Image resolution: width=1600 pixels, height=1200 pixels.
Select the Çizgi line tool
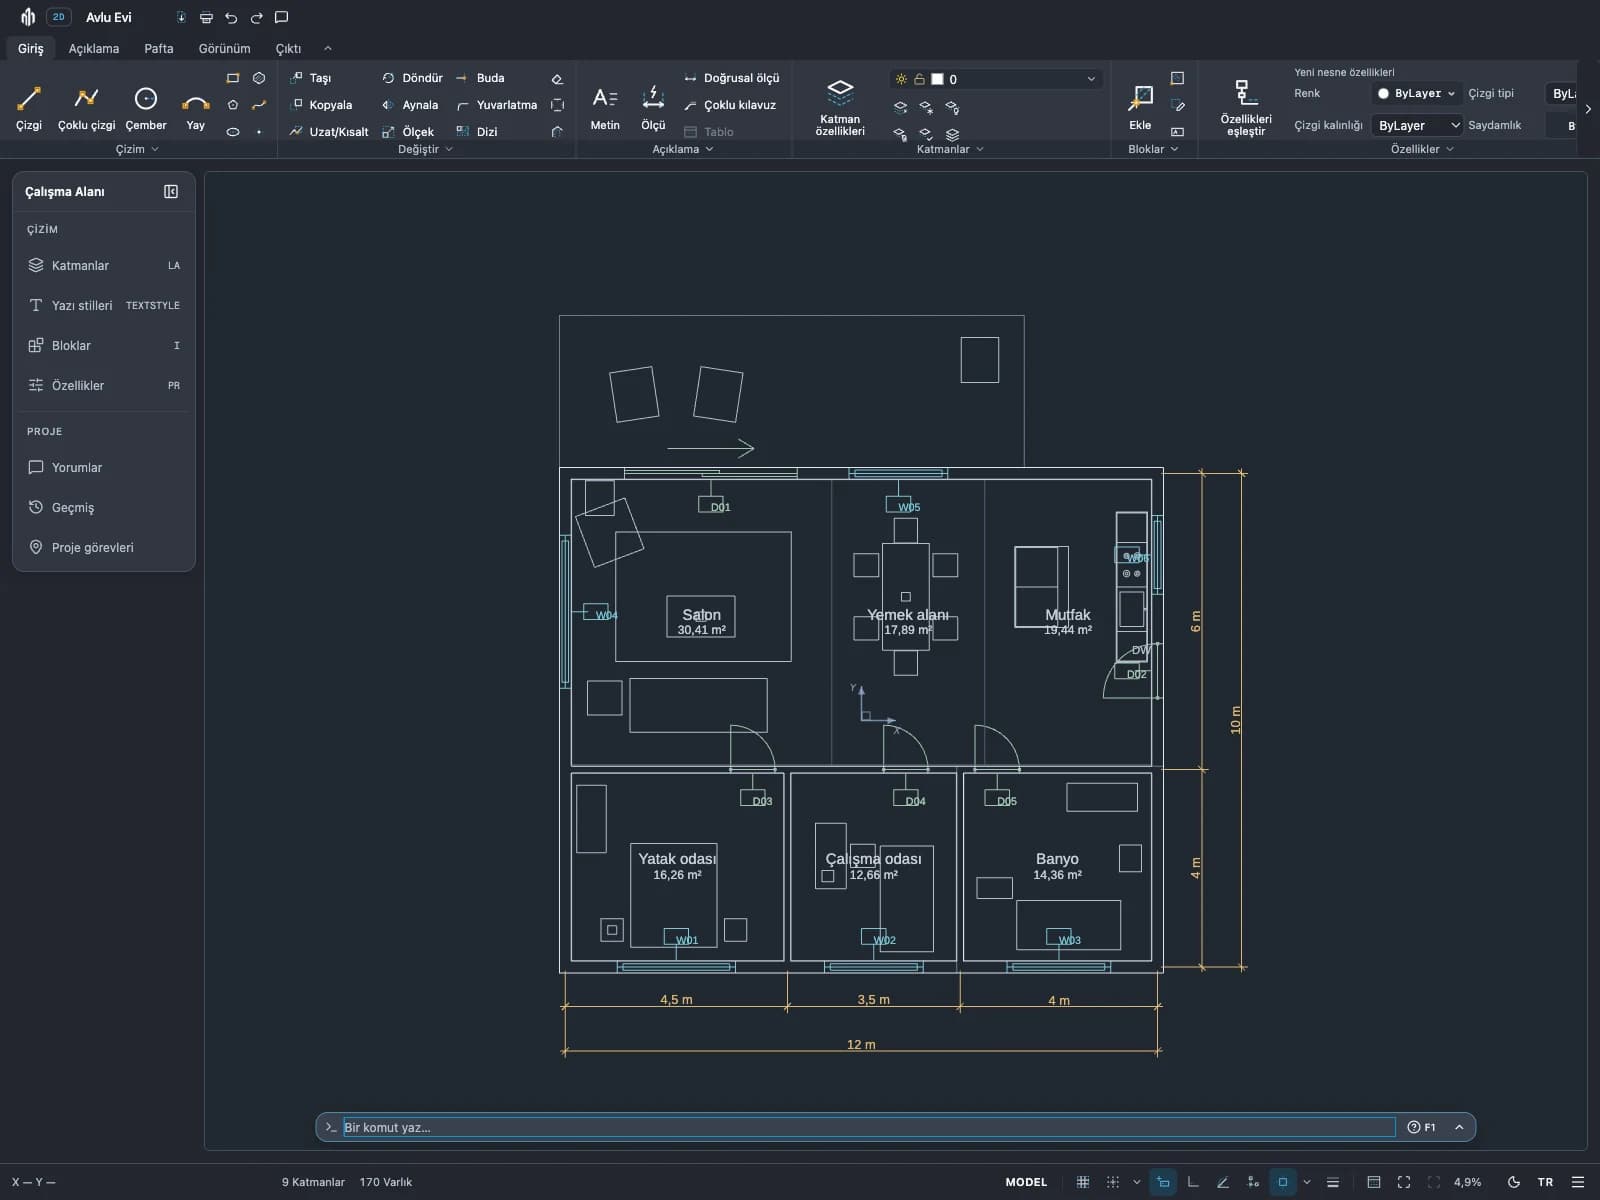[29, 108]
